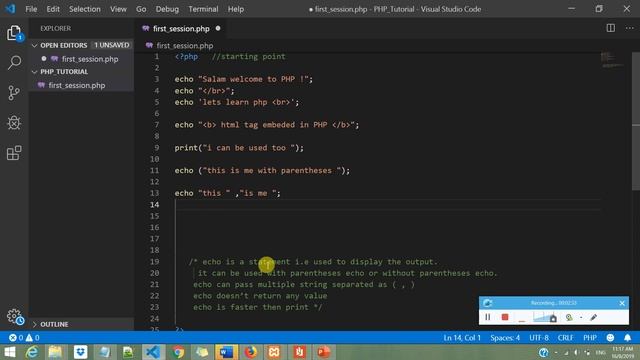640x360 pixels.
Task: Open the File menu
Action: pos(31,9)
